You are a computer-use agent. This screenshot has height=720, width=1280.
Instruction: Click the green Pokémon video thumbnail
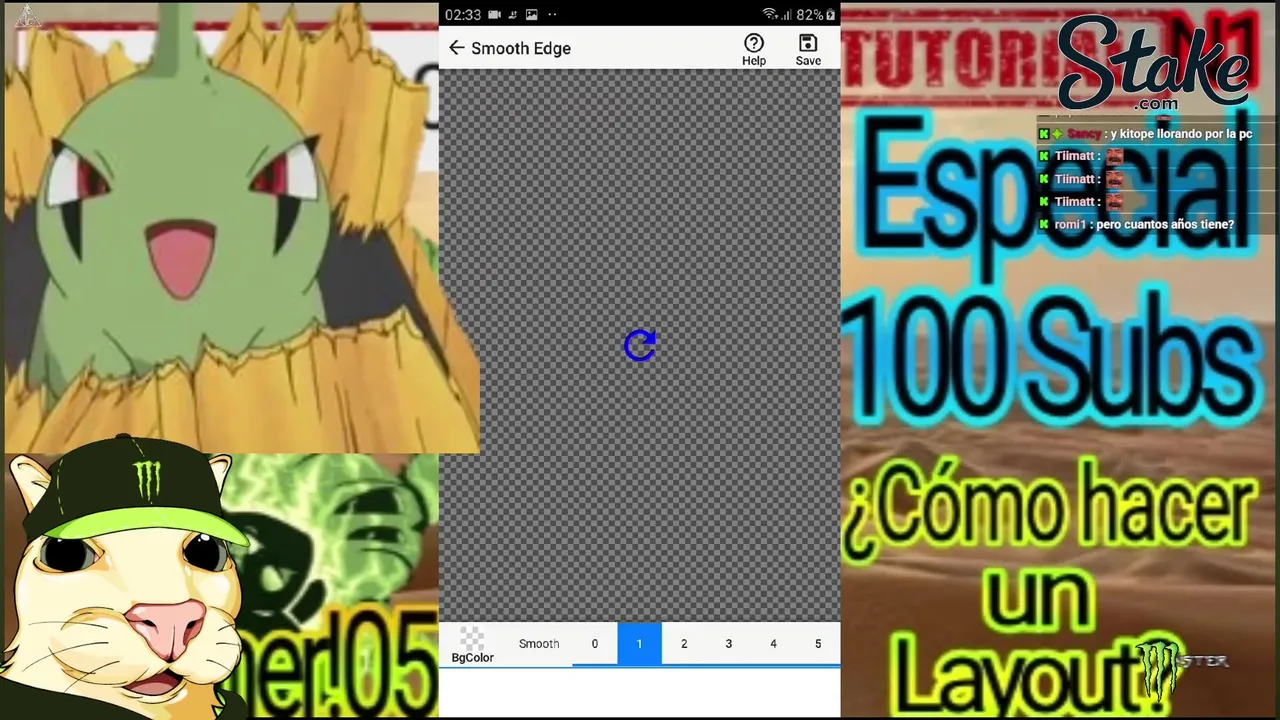click(x=240, y=228)
